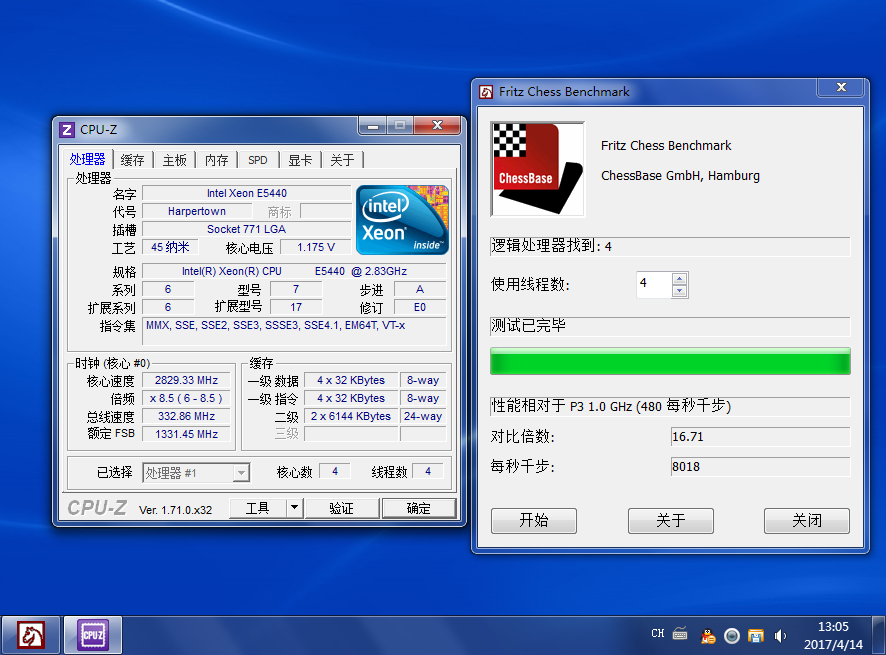Click the yellow floppy tray icon
Viewport: 886px width, 655px height.
(x=755, y=636)
